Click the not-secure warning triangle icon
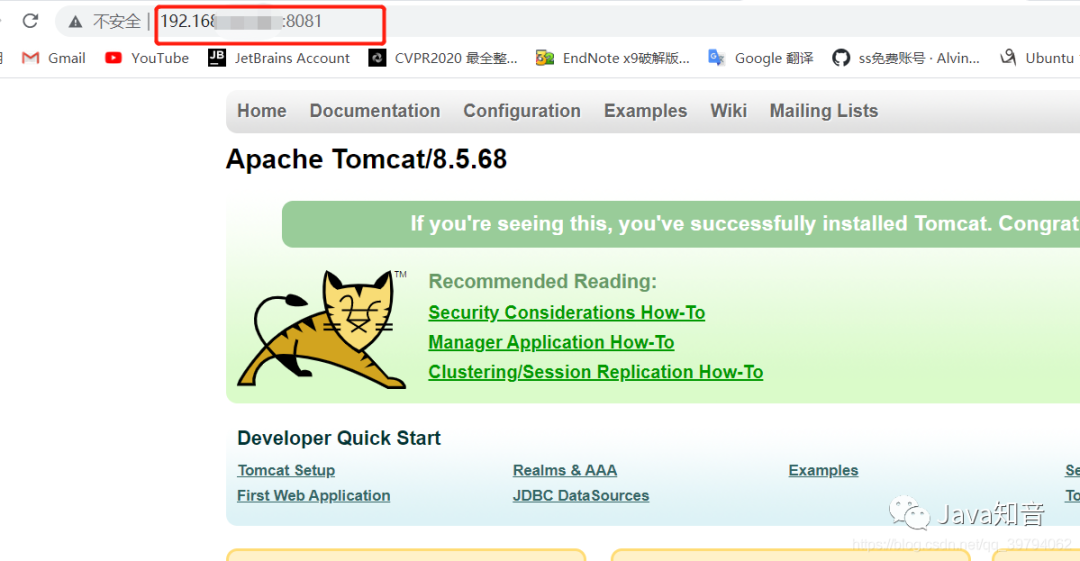 point(75,22)
